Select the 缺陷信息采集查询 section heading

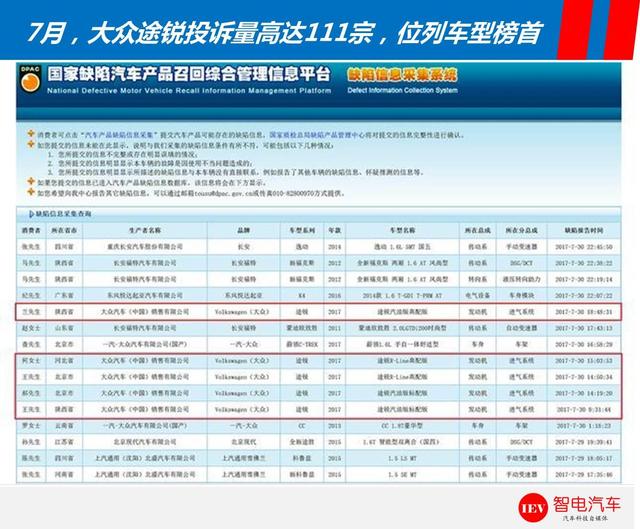pyautogui.click(x=63, y=214)
